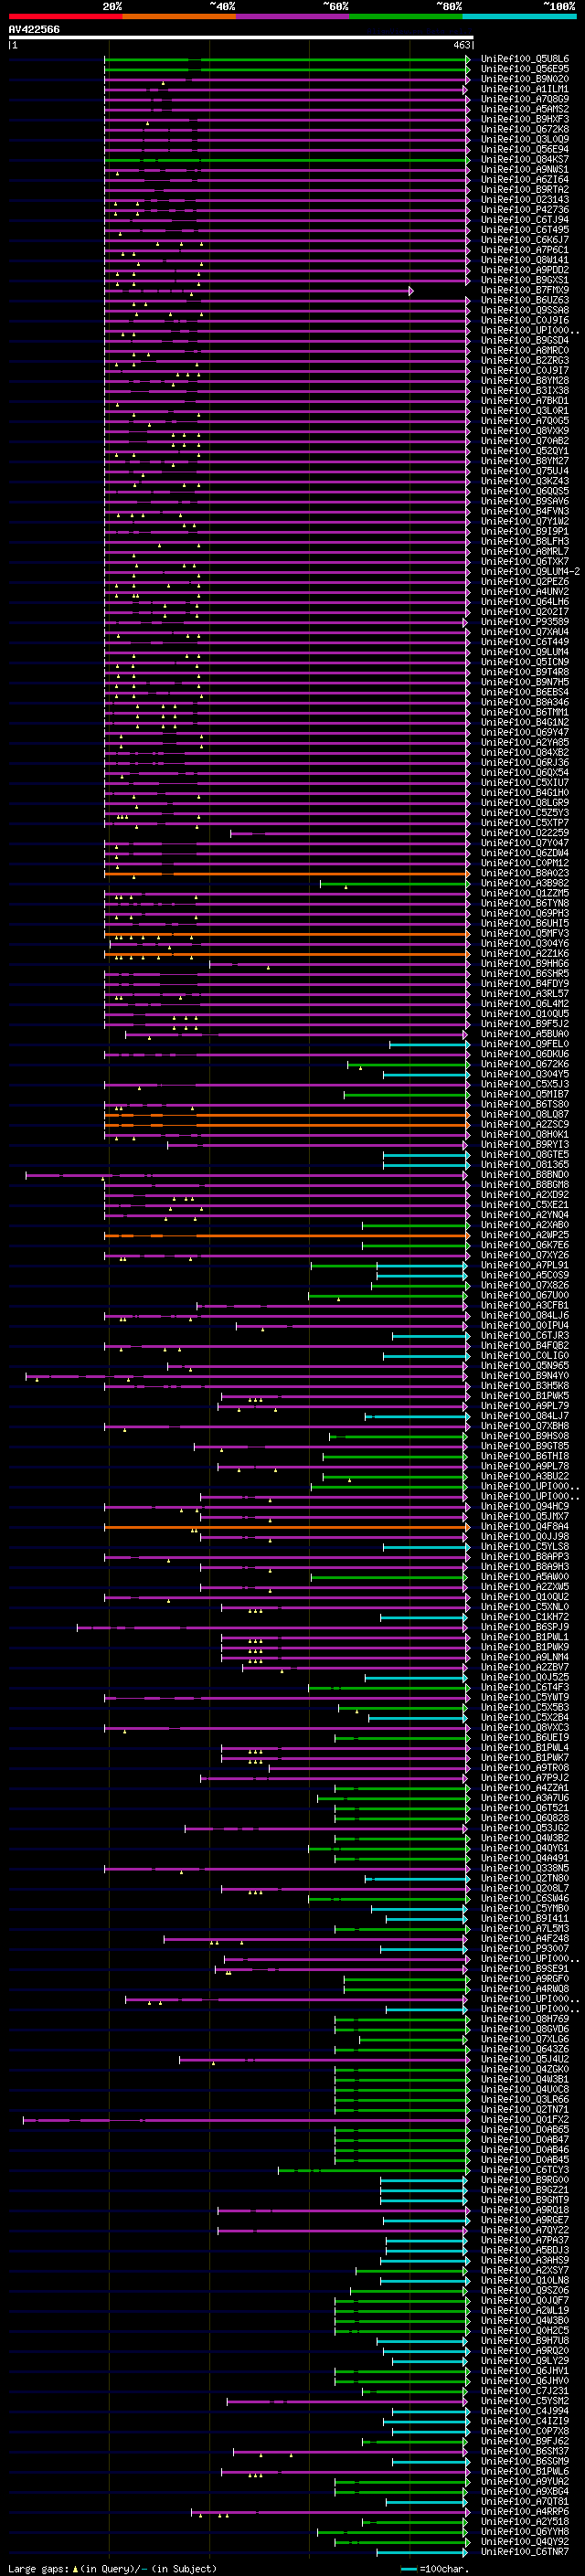Screen dimensions: 585x2576
Task: Select the UniRef100_Q9LUM4-2 label
Action: (x=531, y=572)
